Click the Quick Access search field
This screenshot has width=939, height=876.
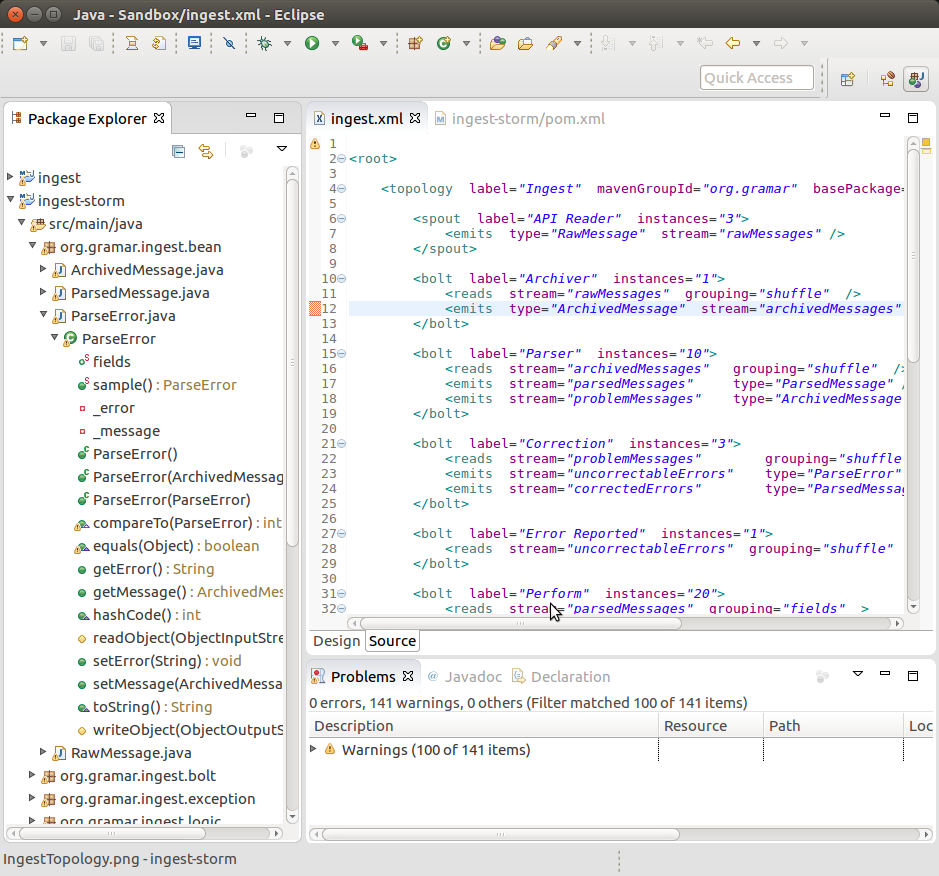coord(754,78)
